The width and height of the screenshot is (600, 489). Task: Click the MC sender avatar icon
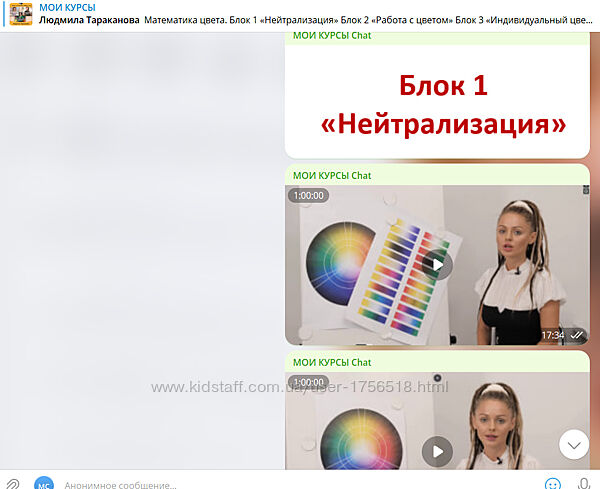pyautogui.click(x=44, y=483)
